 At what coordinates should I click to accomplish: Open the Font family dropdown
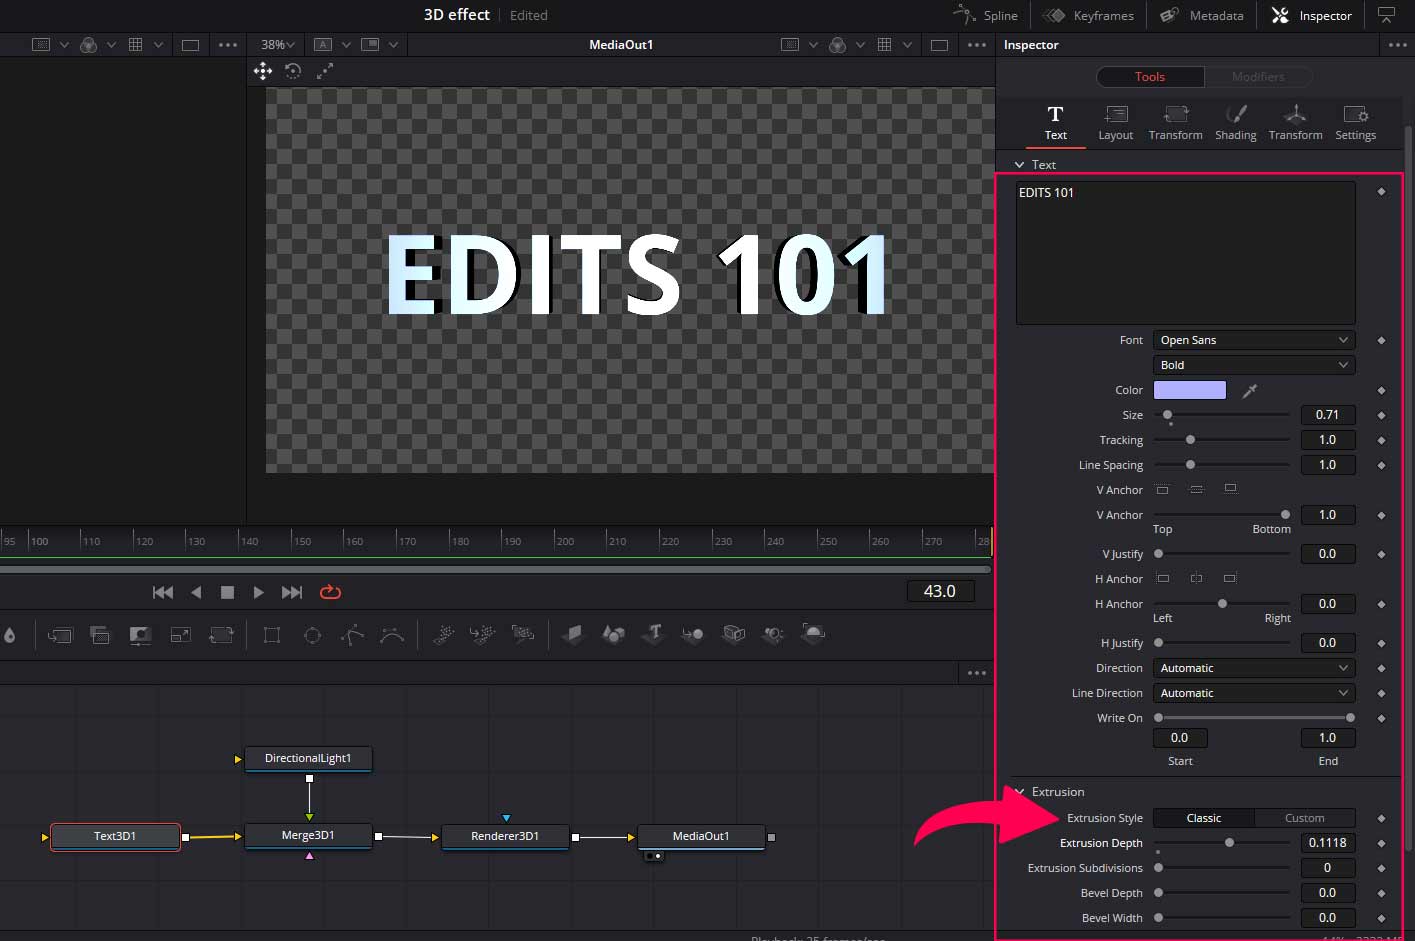tap(1254, 340)
